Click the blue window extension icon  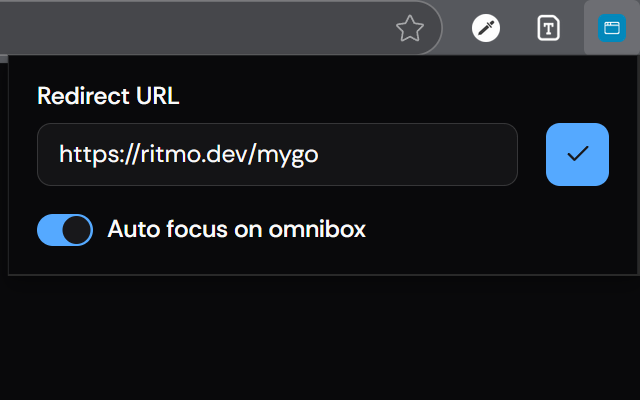[610, 28]
